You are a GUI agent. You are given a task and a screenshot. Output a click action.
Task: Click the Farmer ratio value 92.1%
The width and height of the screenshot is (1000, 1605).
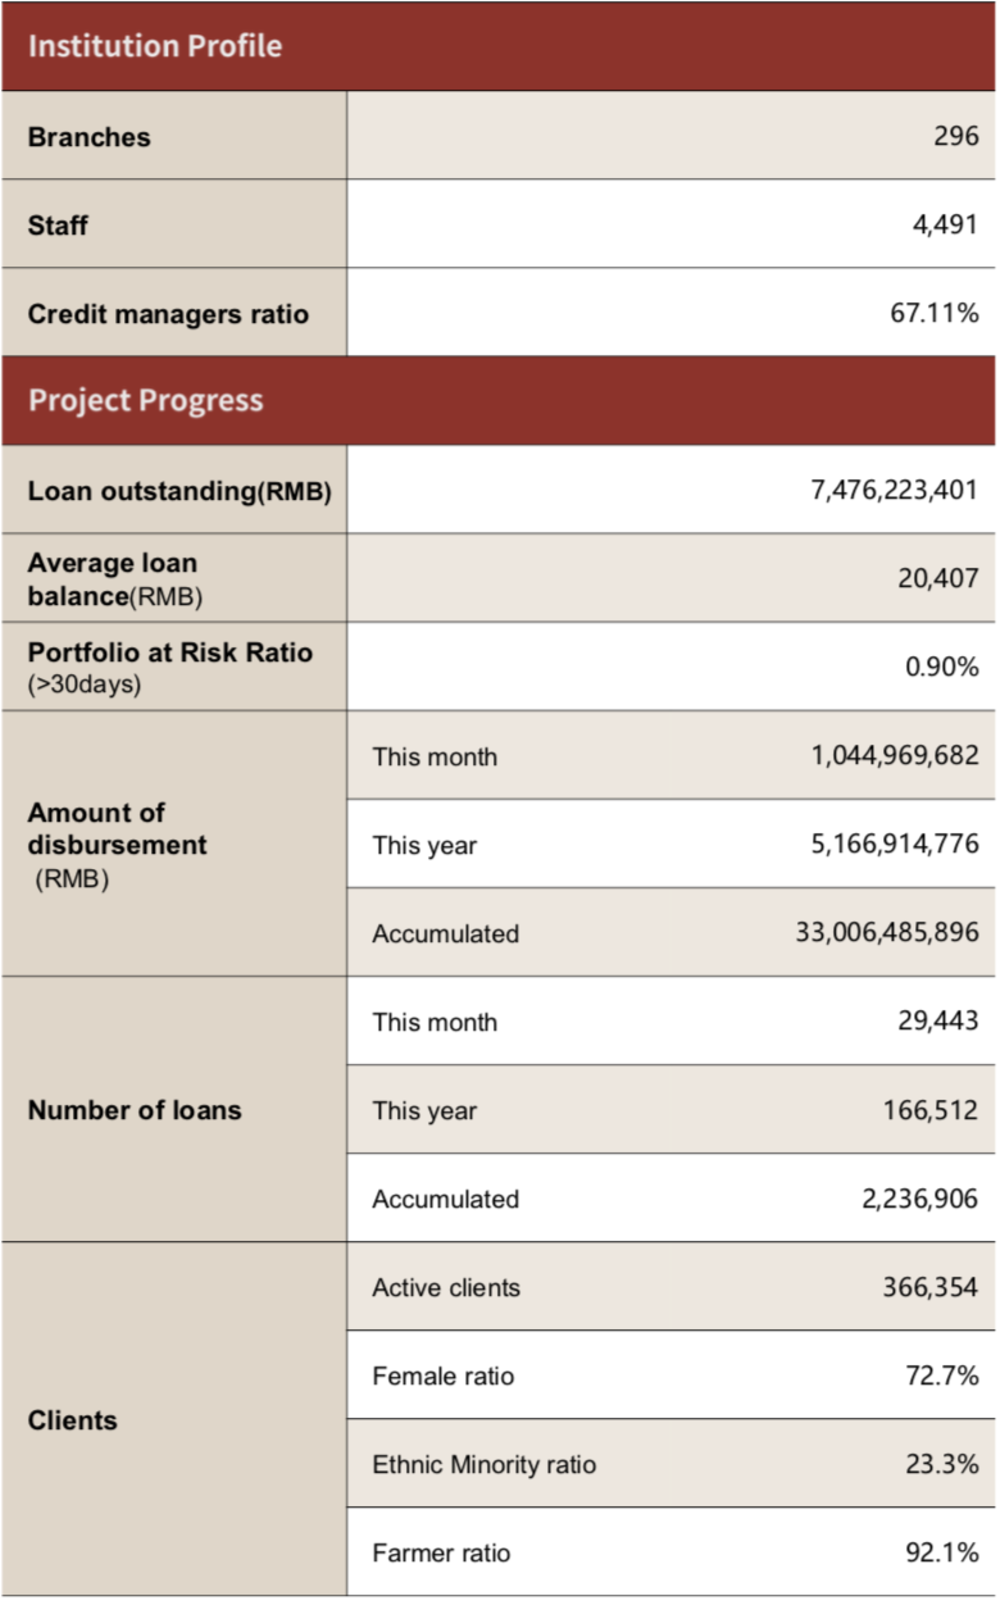coord(941,1552)
